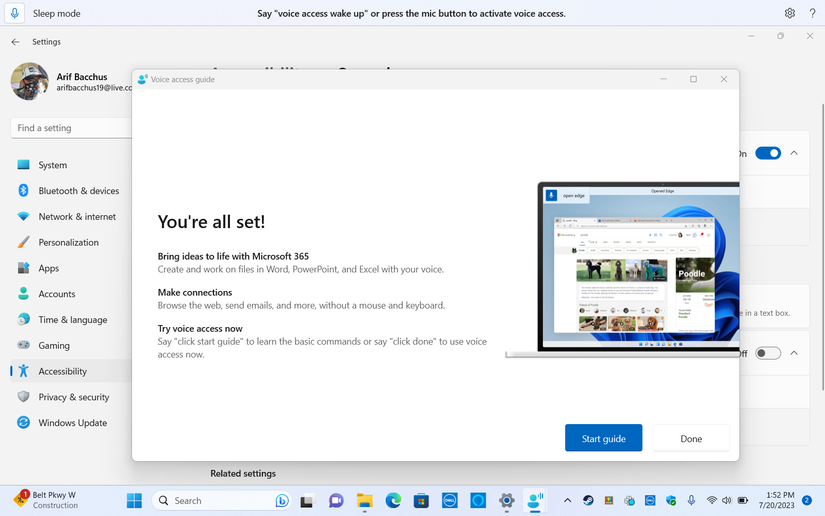
Task: Collapse the section beside the On toggle
Action: point(794,154)
